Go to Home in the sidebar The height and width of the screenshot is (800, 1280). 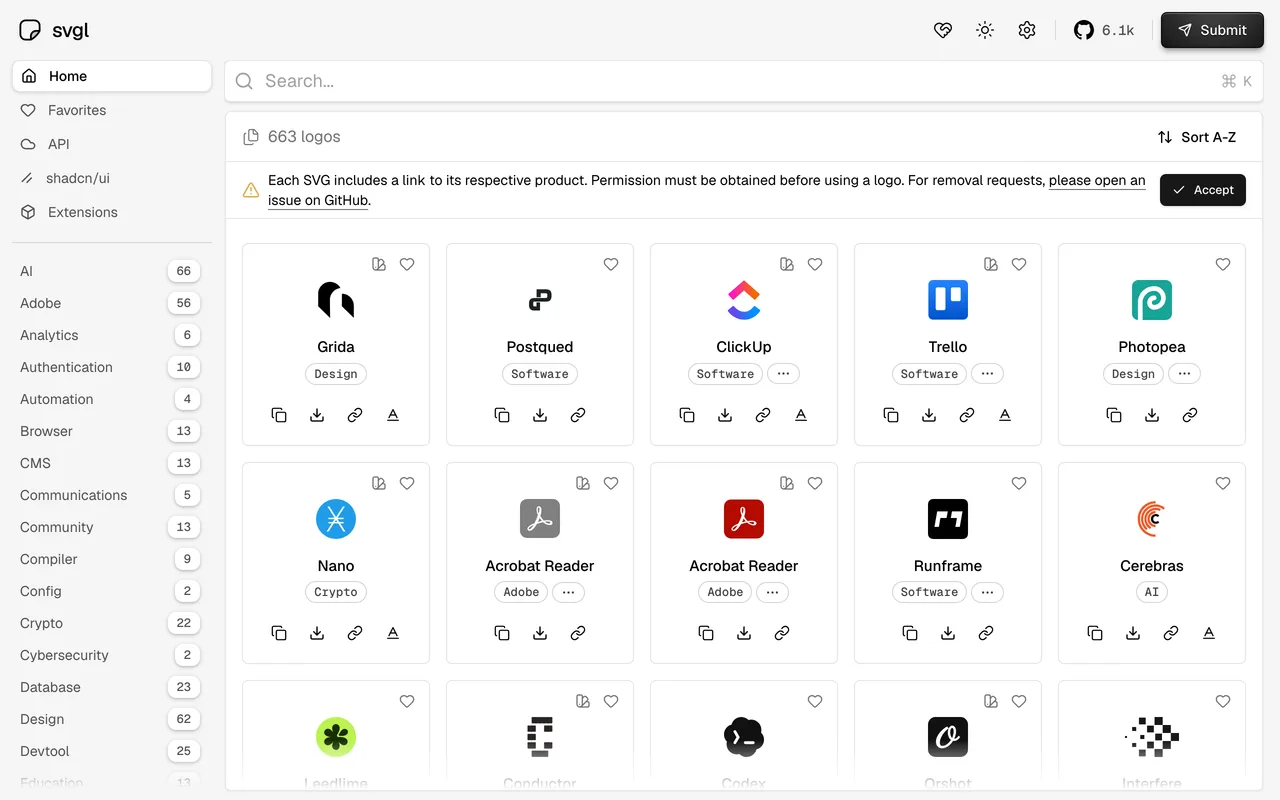[112, 76]
